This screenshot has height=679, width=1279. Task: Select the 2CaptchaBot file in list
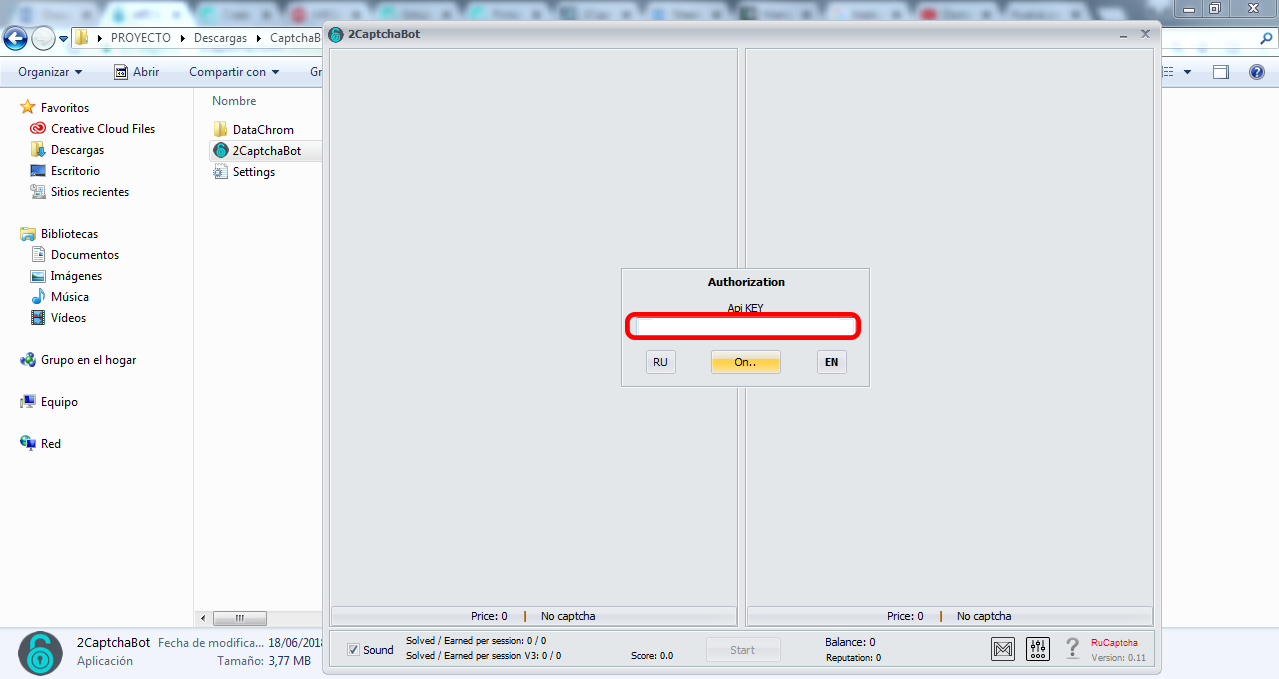[265, 151]
